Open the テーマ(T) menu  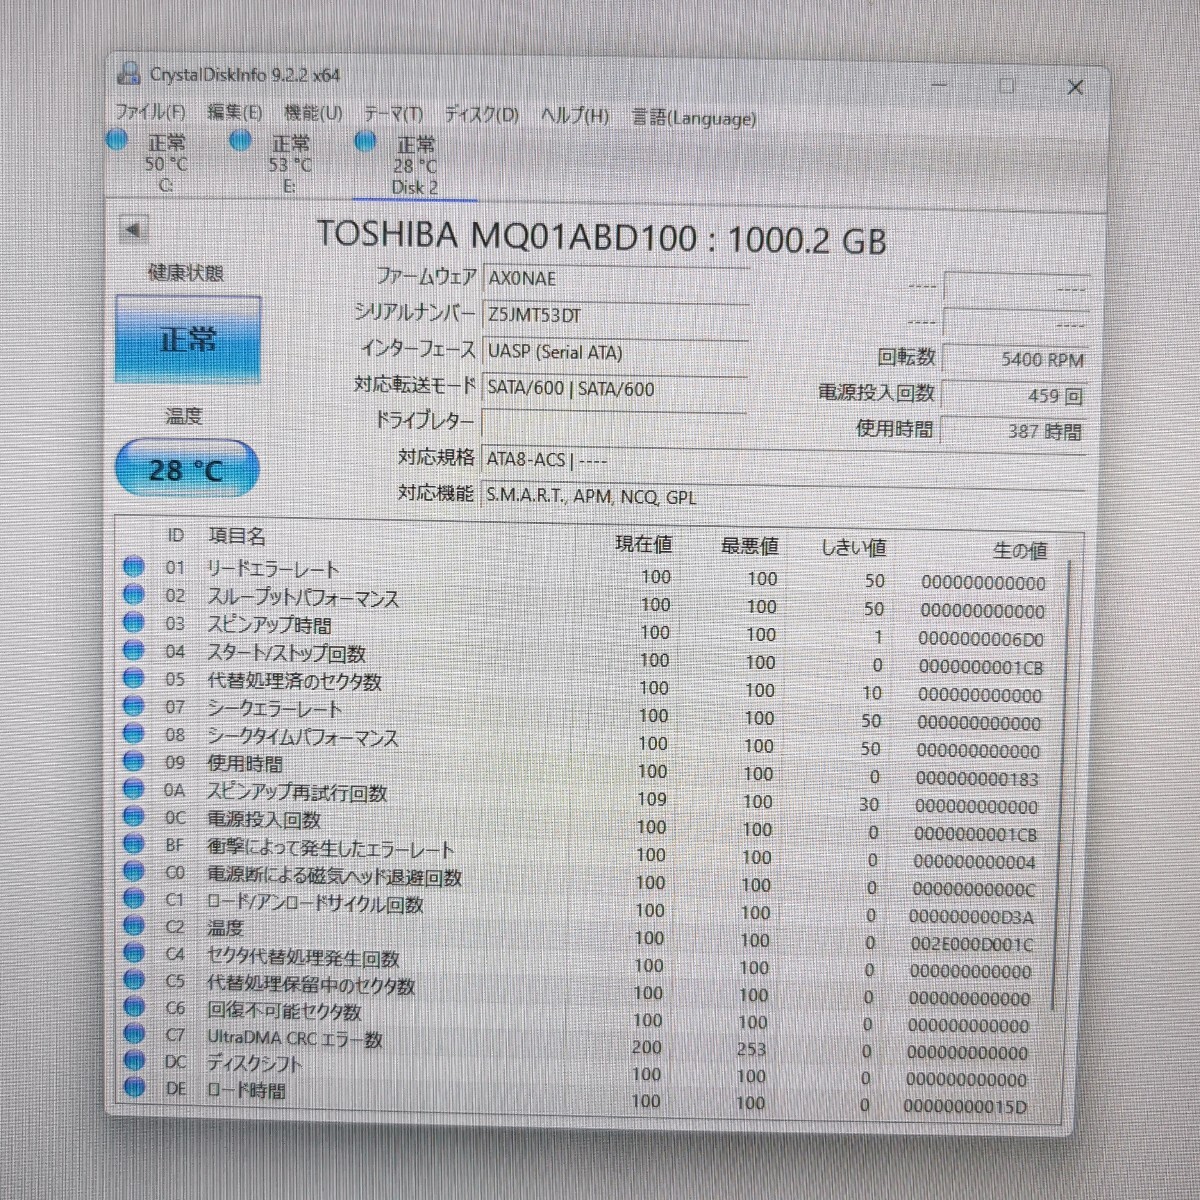tap(393, 115)
